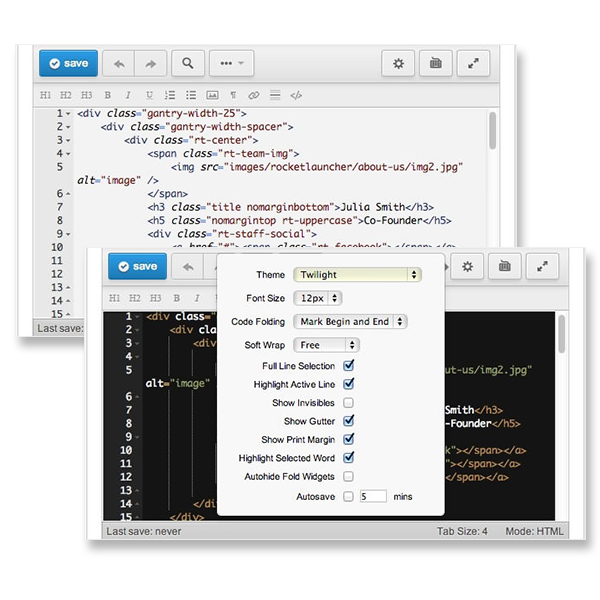Insert unordered list in the back editor

pyautogui.click(x=191, y=95)
